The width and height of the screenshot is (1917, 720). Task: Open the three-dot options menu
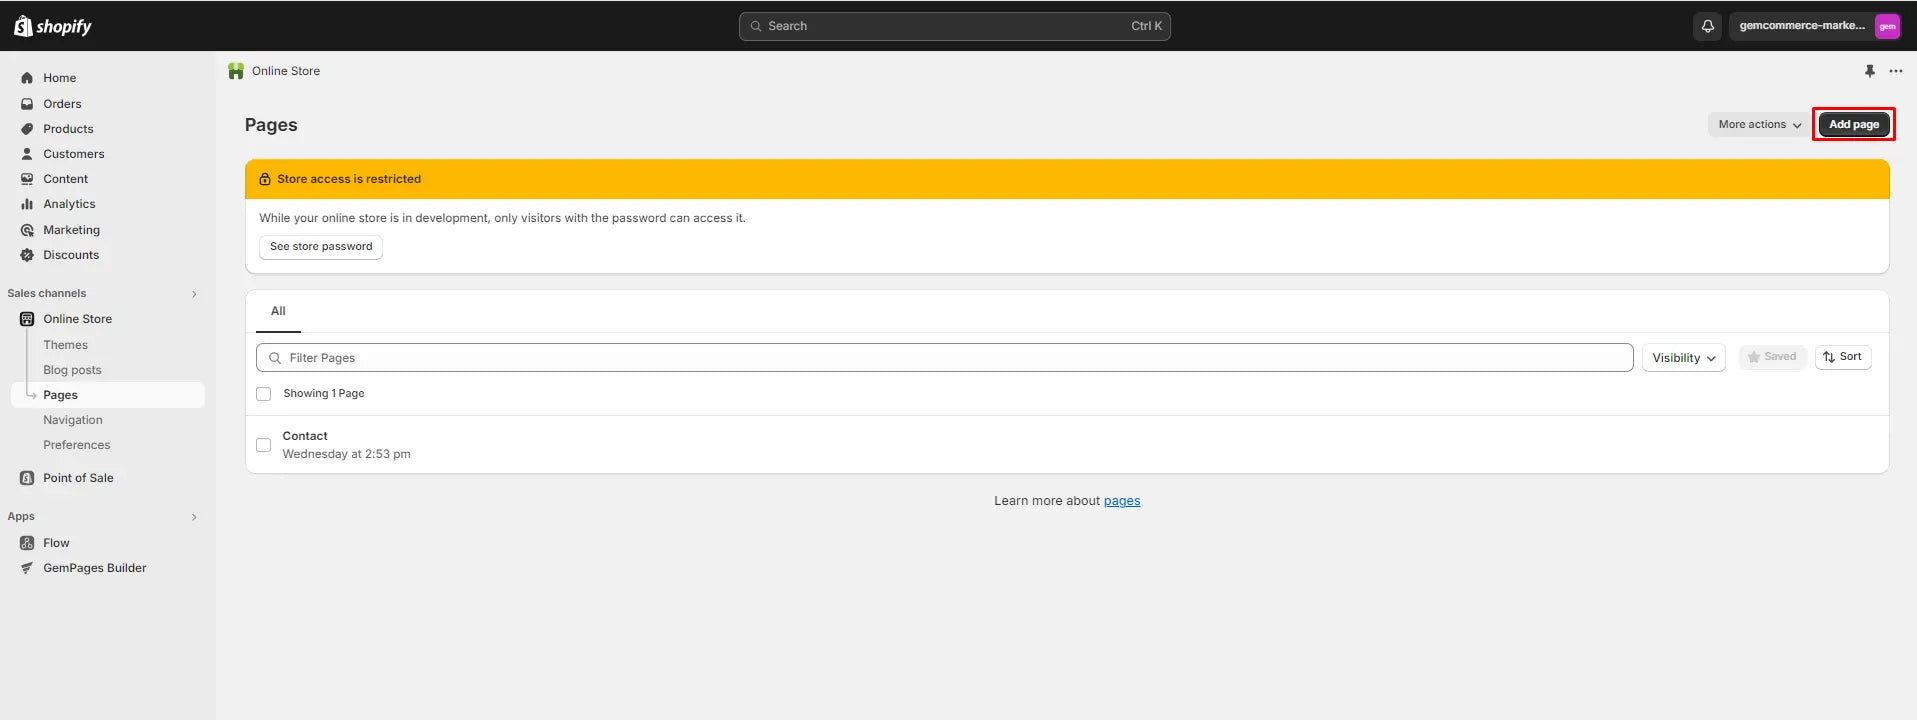pyautogui.click(x=1895, y=71)
